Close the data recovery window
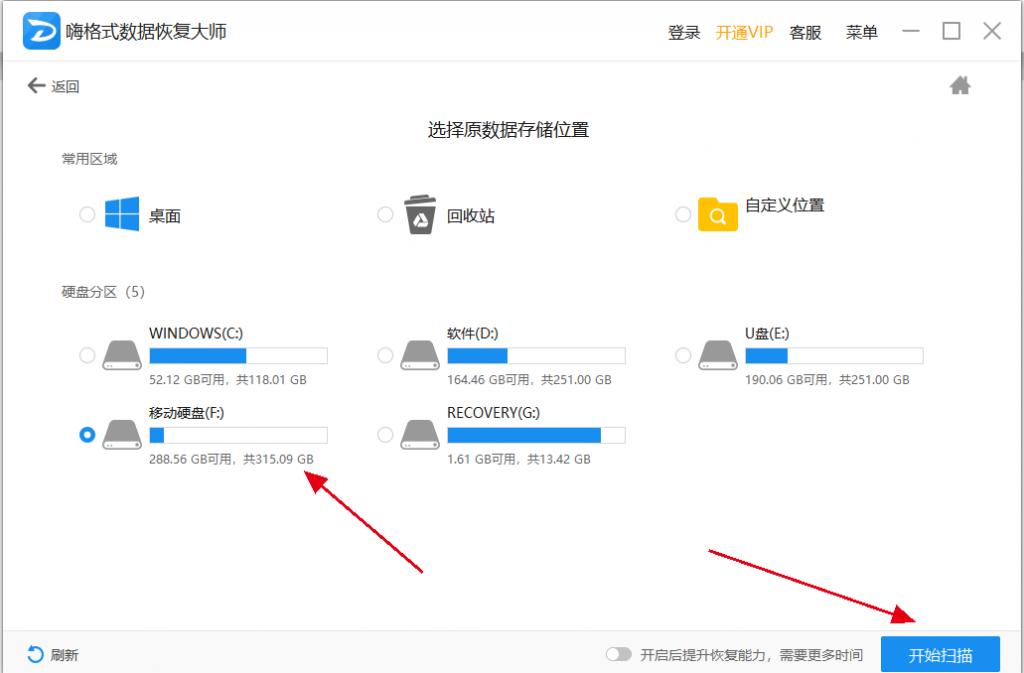Image resolution: width=1024 pixels, height=673 pixels. (992, 31)
